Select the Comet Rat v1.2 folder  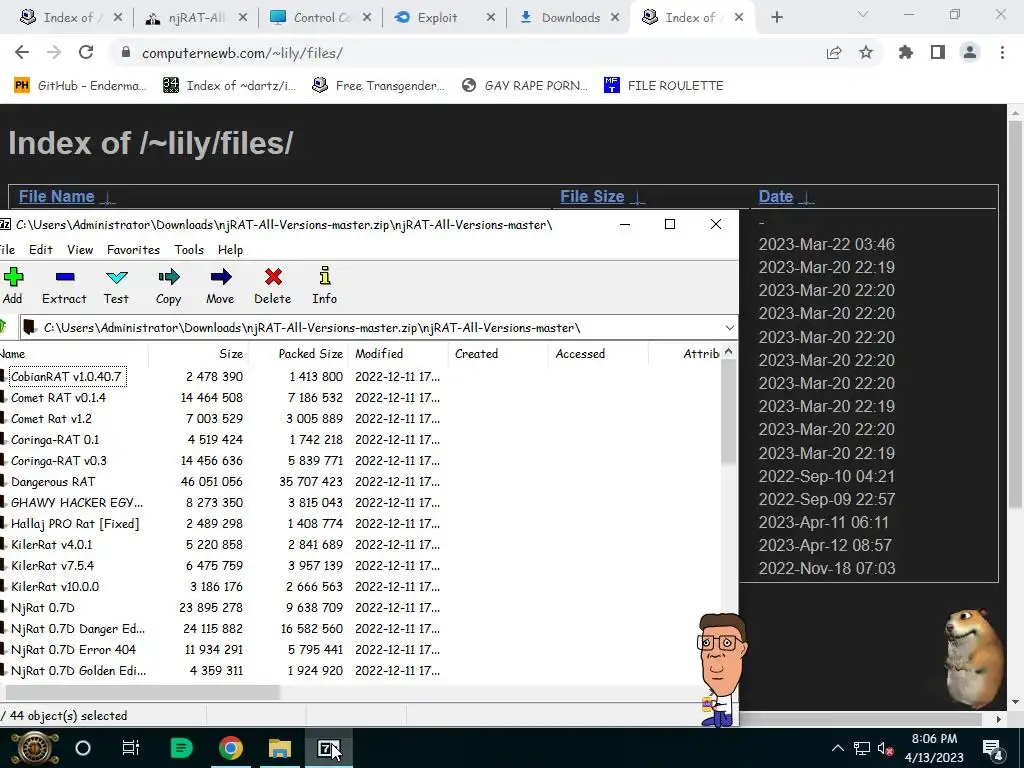[51, 419]
